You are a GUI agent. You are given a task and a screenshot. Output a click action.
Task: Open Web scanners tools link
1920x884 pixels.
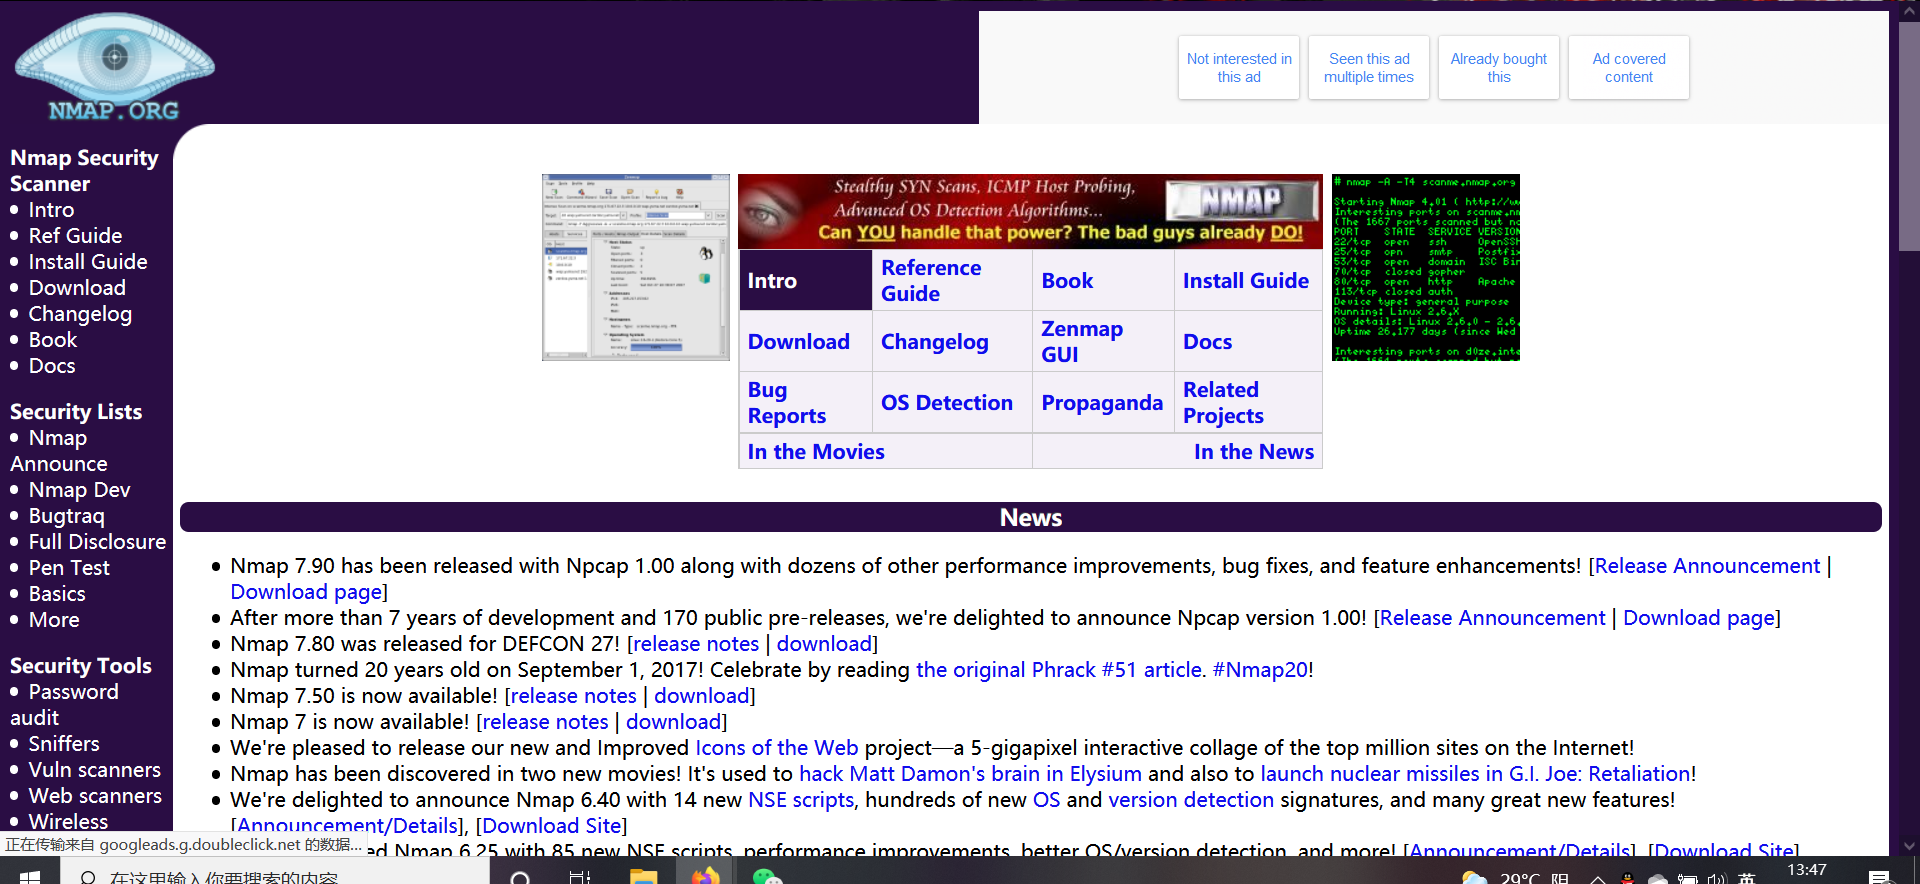[x=95, y=796]
